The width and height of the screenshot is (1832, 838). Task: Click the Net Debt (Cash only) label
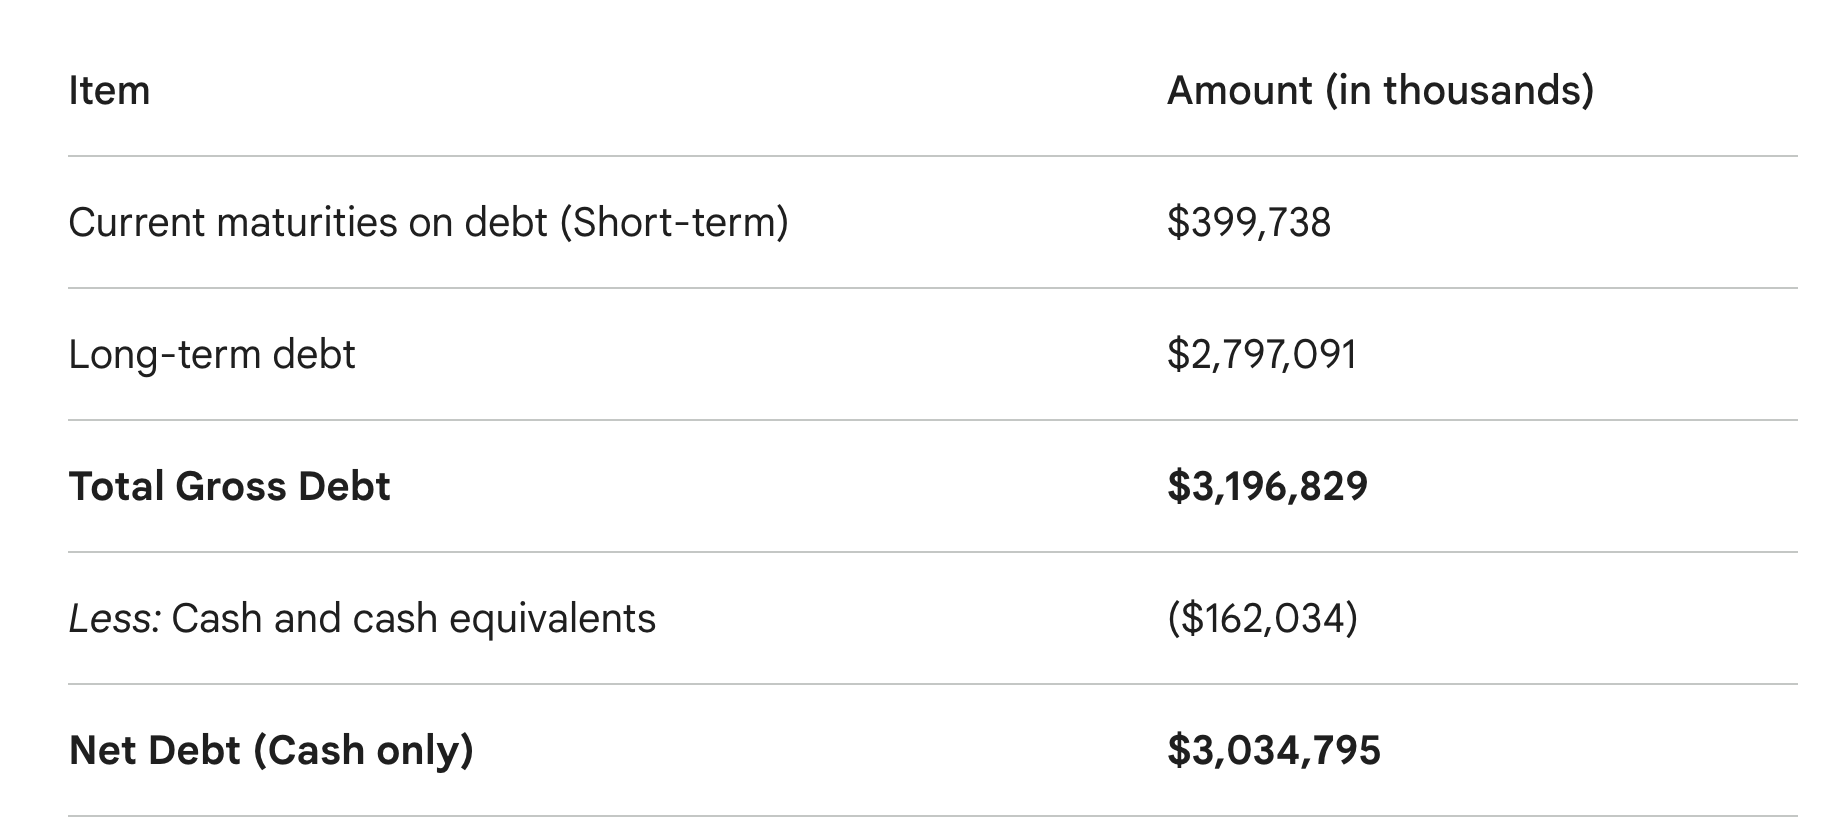tap(271, 750)
